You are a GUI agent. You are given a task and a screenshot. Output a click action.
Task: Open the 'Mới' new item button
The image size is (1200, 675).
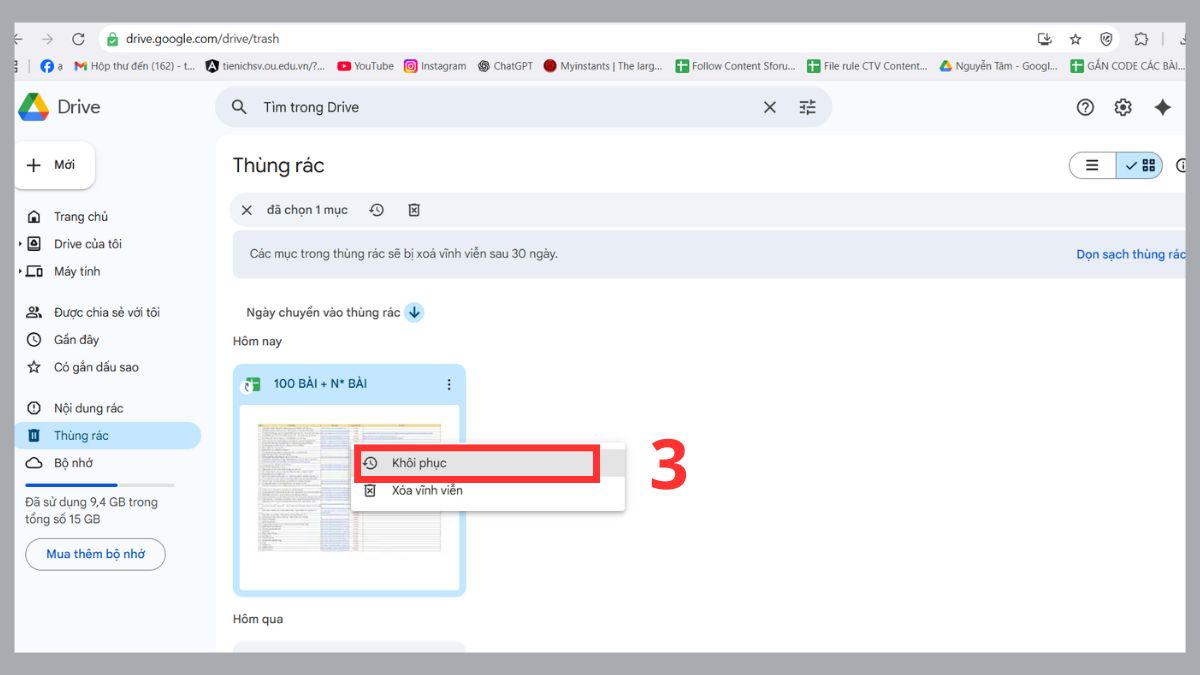click(55, 165)
